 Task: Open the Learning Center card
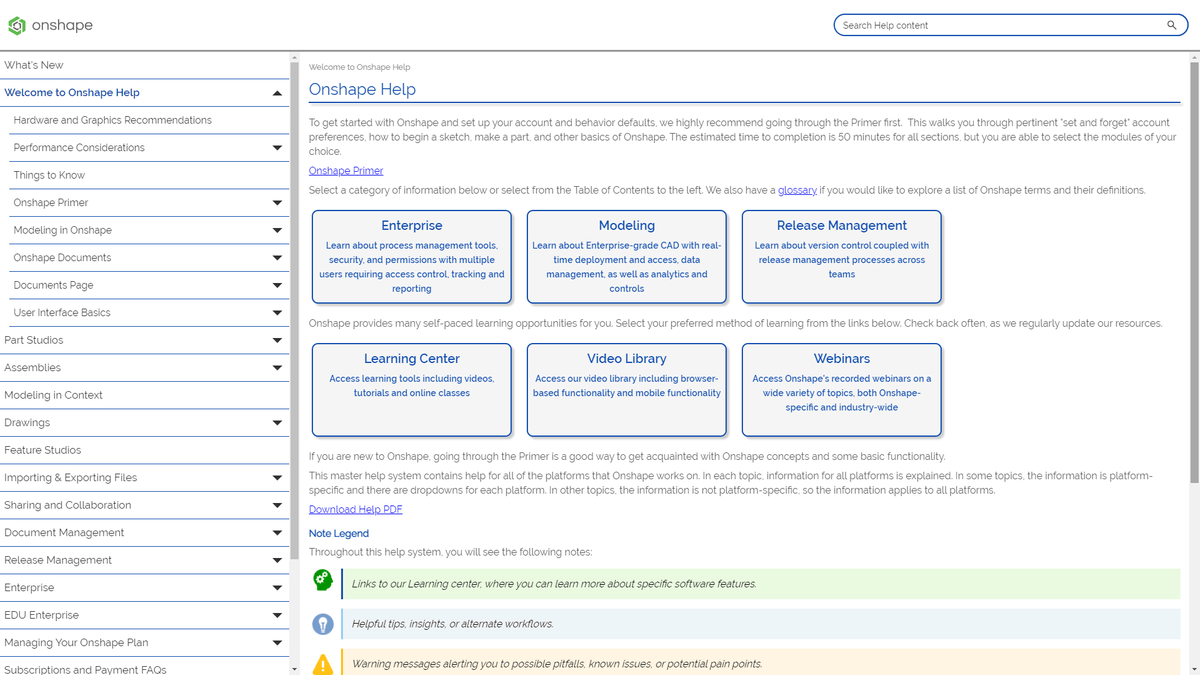click(412, 390)
